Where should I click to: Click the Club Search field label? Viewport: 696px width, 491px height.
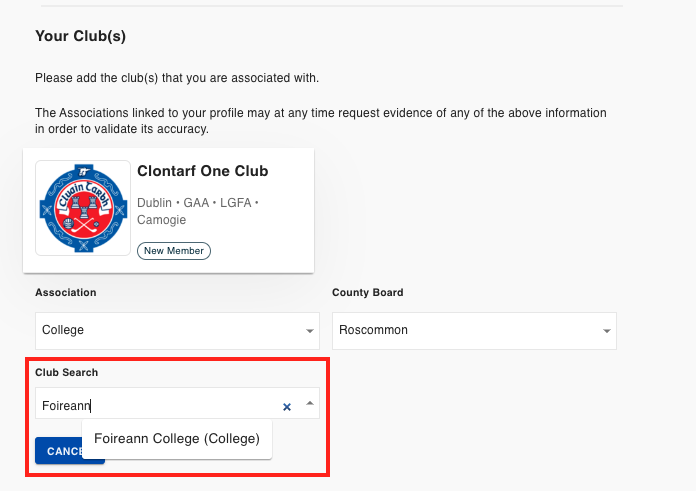pos(67,372)
